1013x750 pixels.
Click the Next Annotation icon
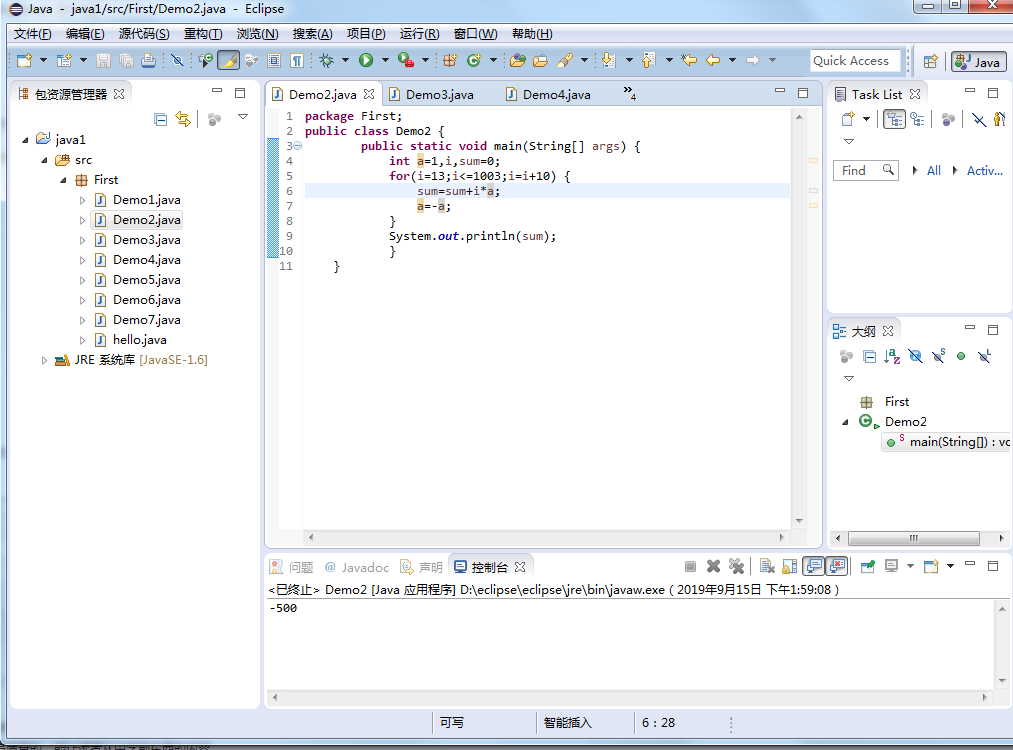(x=608, y=60)
